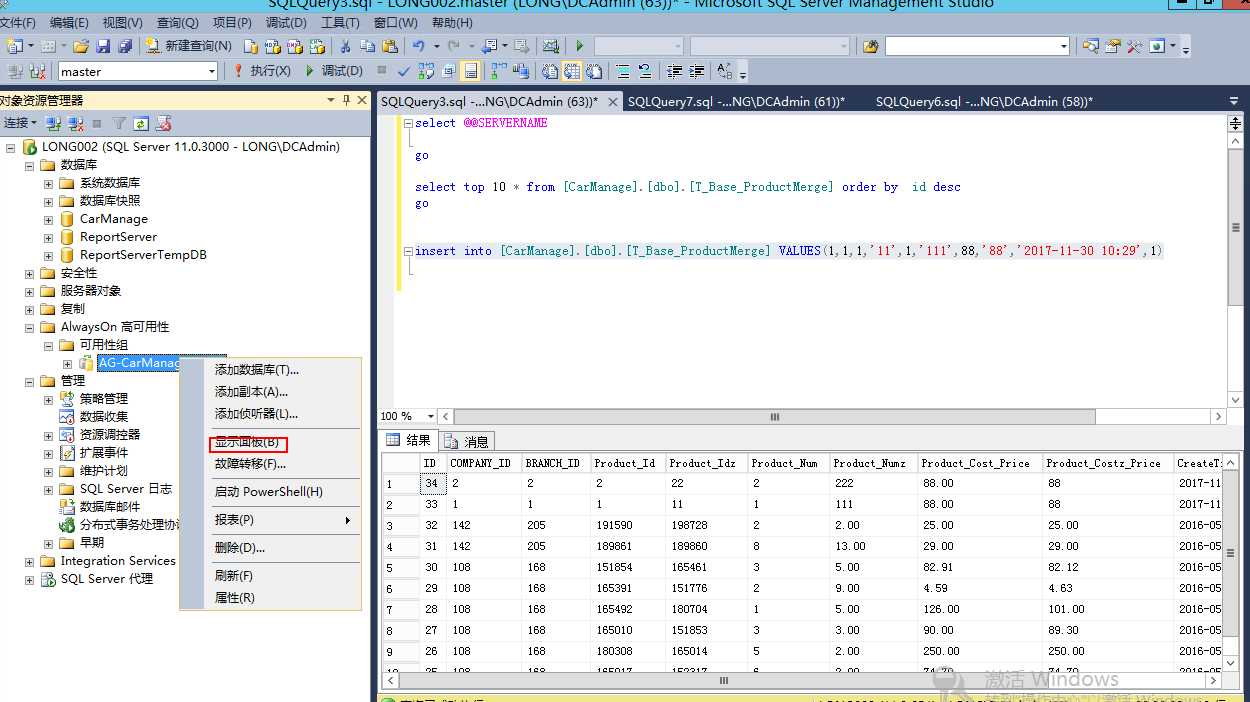Click the Increase indent icon
1250x702 pixels.
696,71
